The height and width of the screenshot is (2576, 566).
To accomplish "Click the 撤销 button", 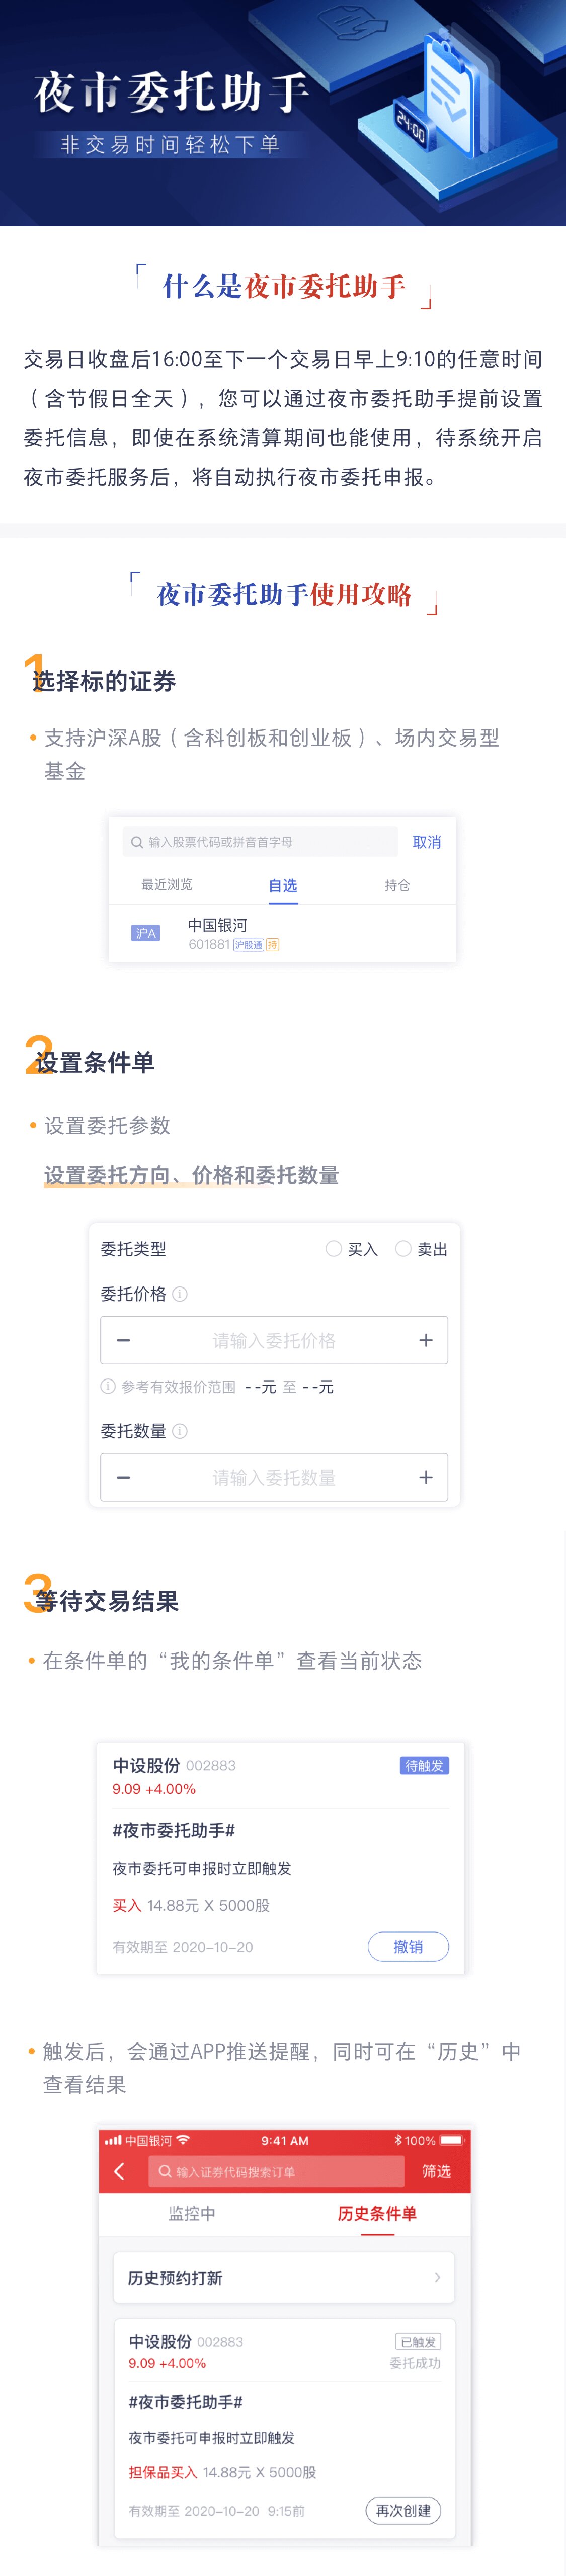I will click(x=408, y=1946).
